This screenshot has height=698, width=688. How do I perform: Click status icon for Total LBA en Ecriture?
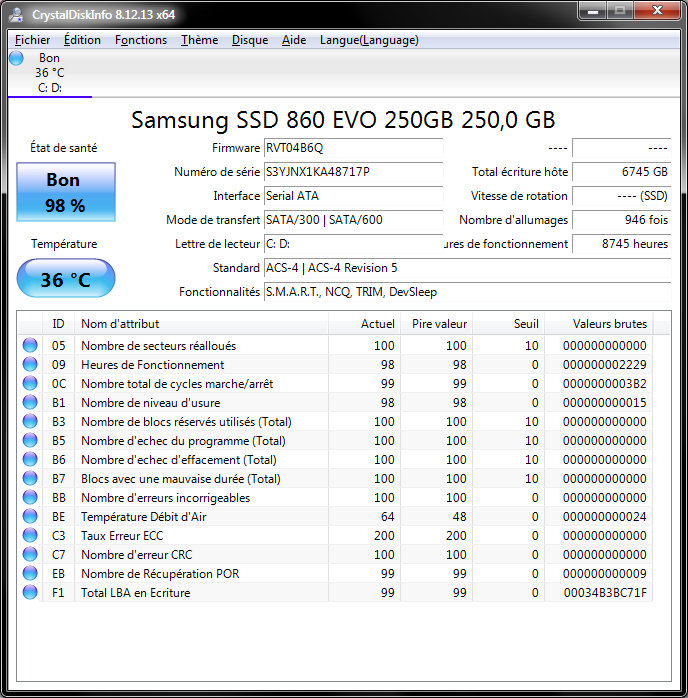pyautogui.click(x=30, y=593)
